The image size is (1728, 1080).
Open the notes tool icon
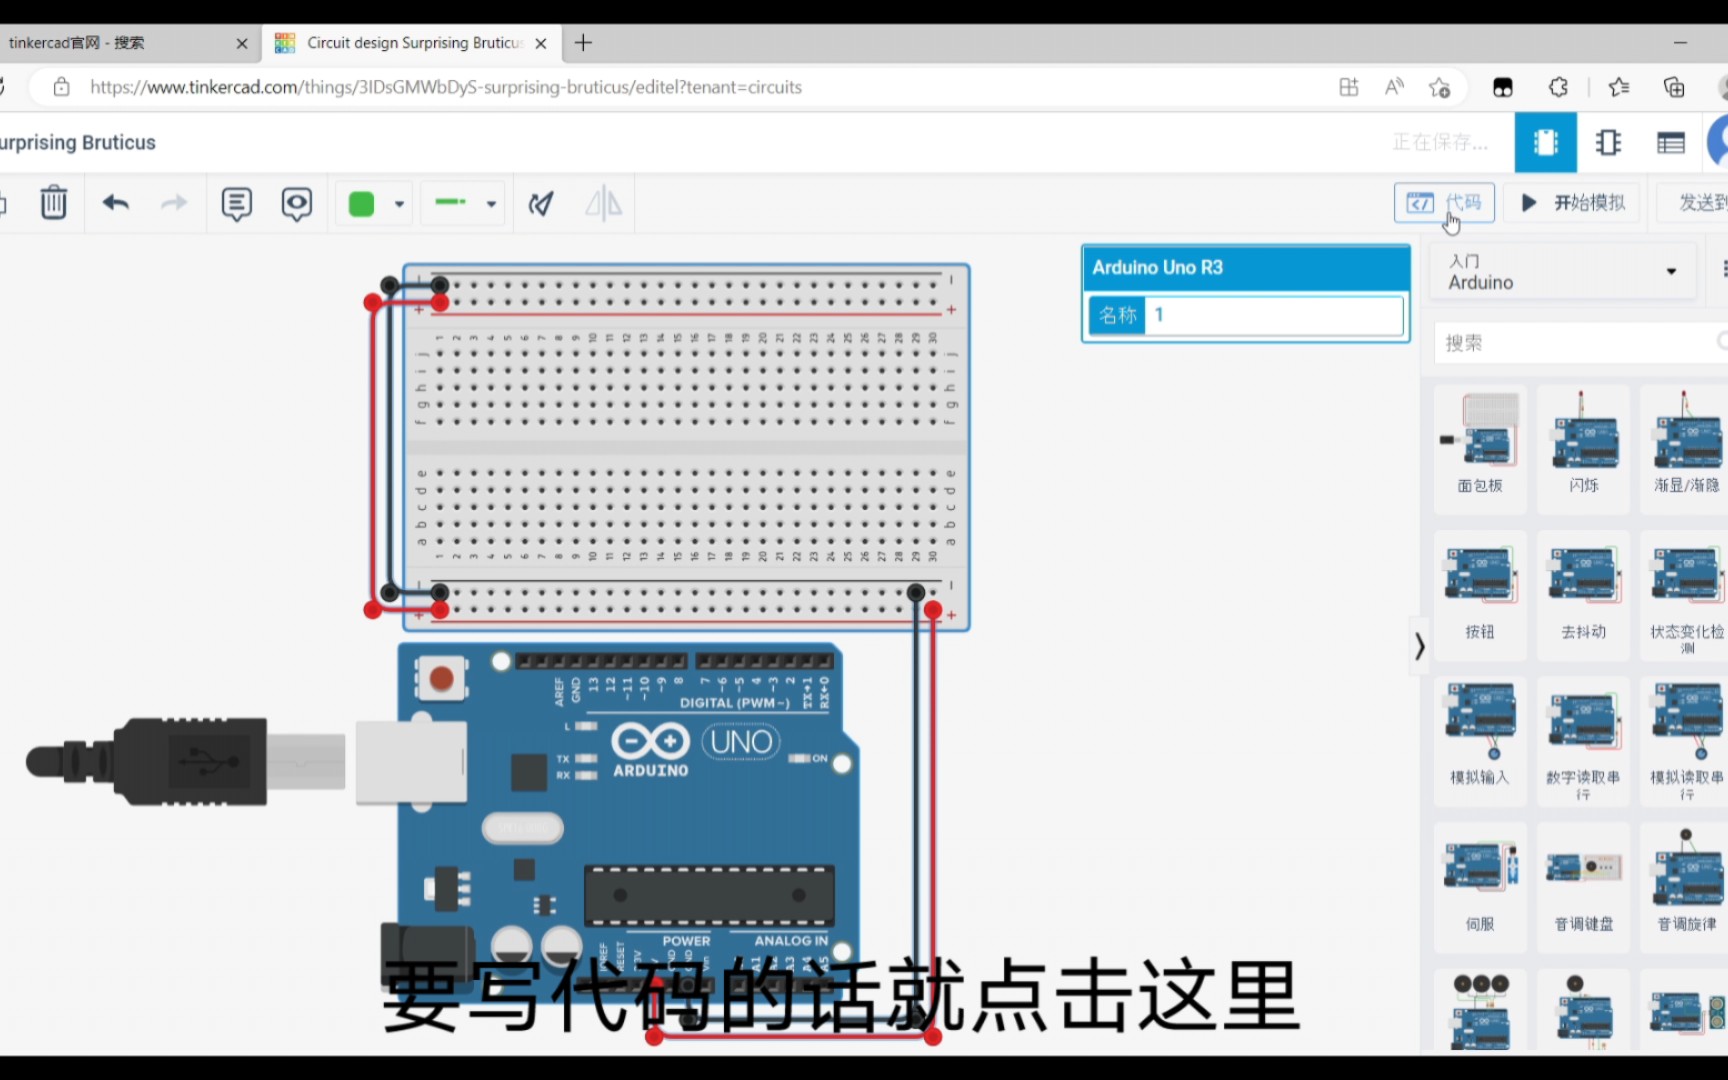point(237,204)
